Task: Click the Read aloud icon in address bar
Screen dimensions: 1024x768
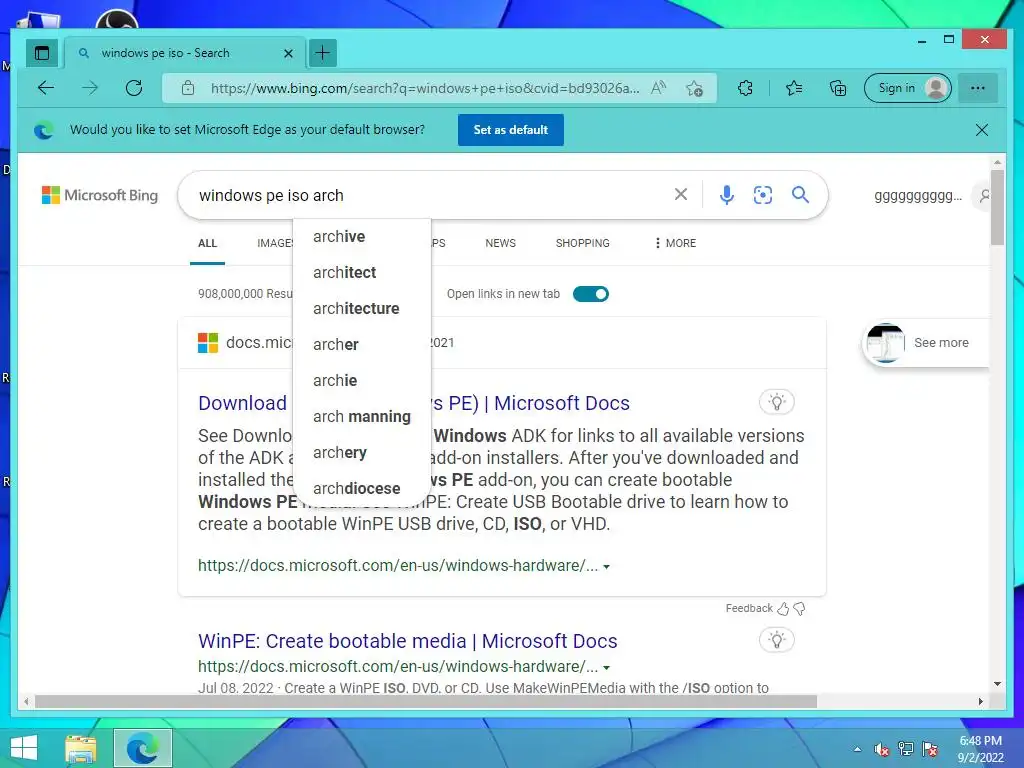Action: 659,88
